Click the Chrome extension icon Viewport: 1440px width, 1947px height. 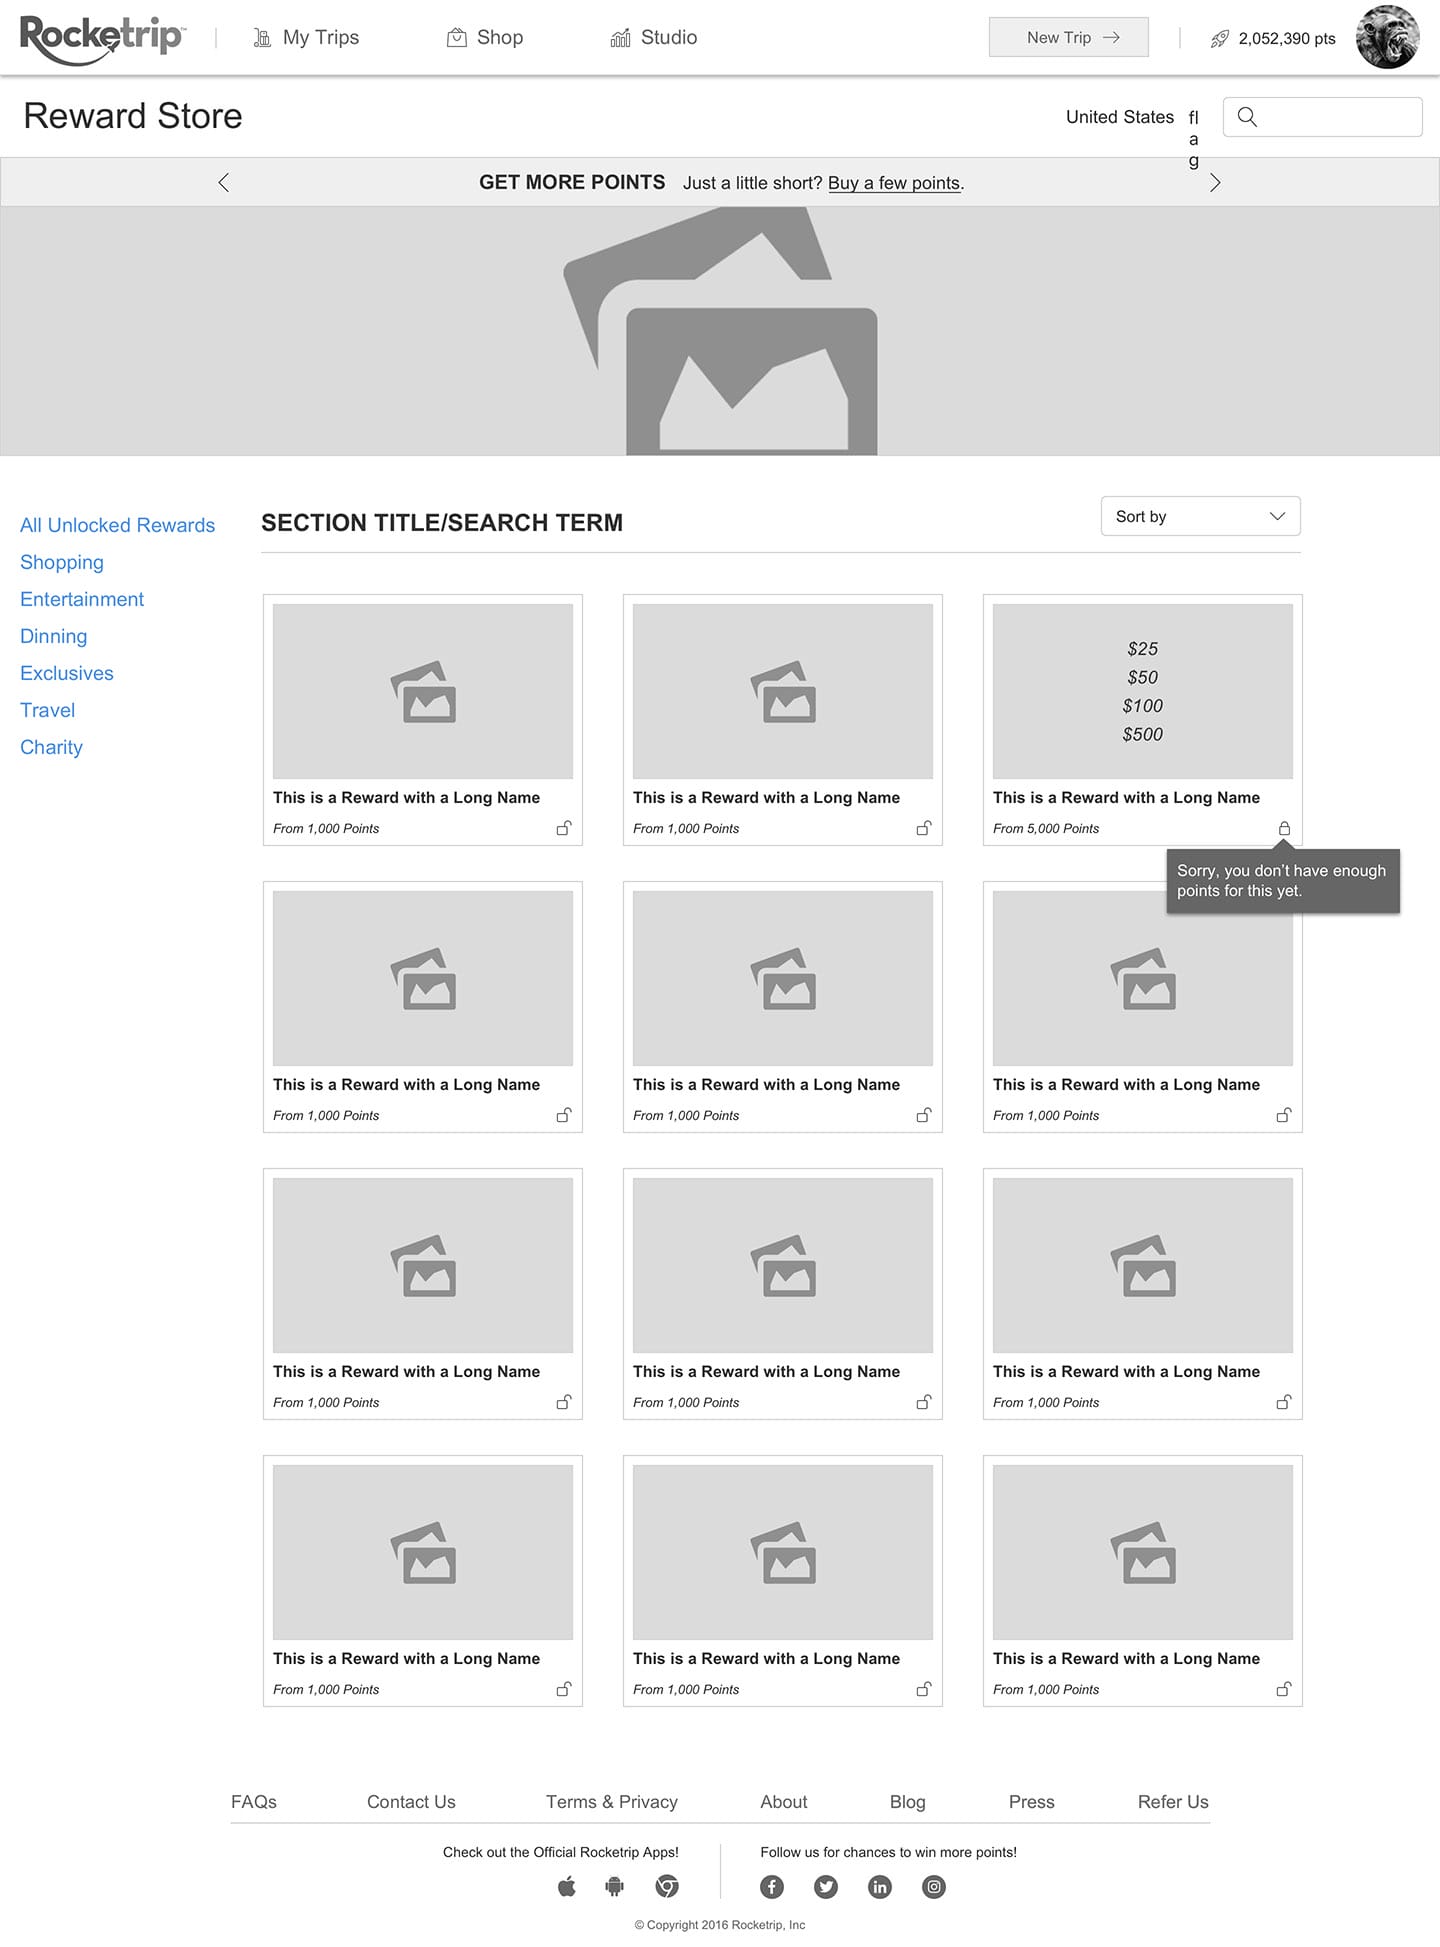pos(667,1887)
